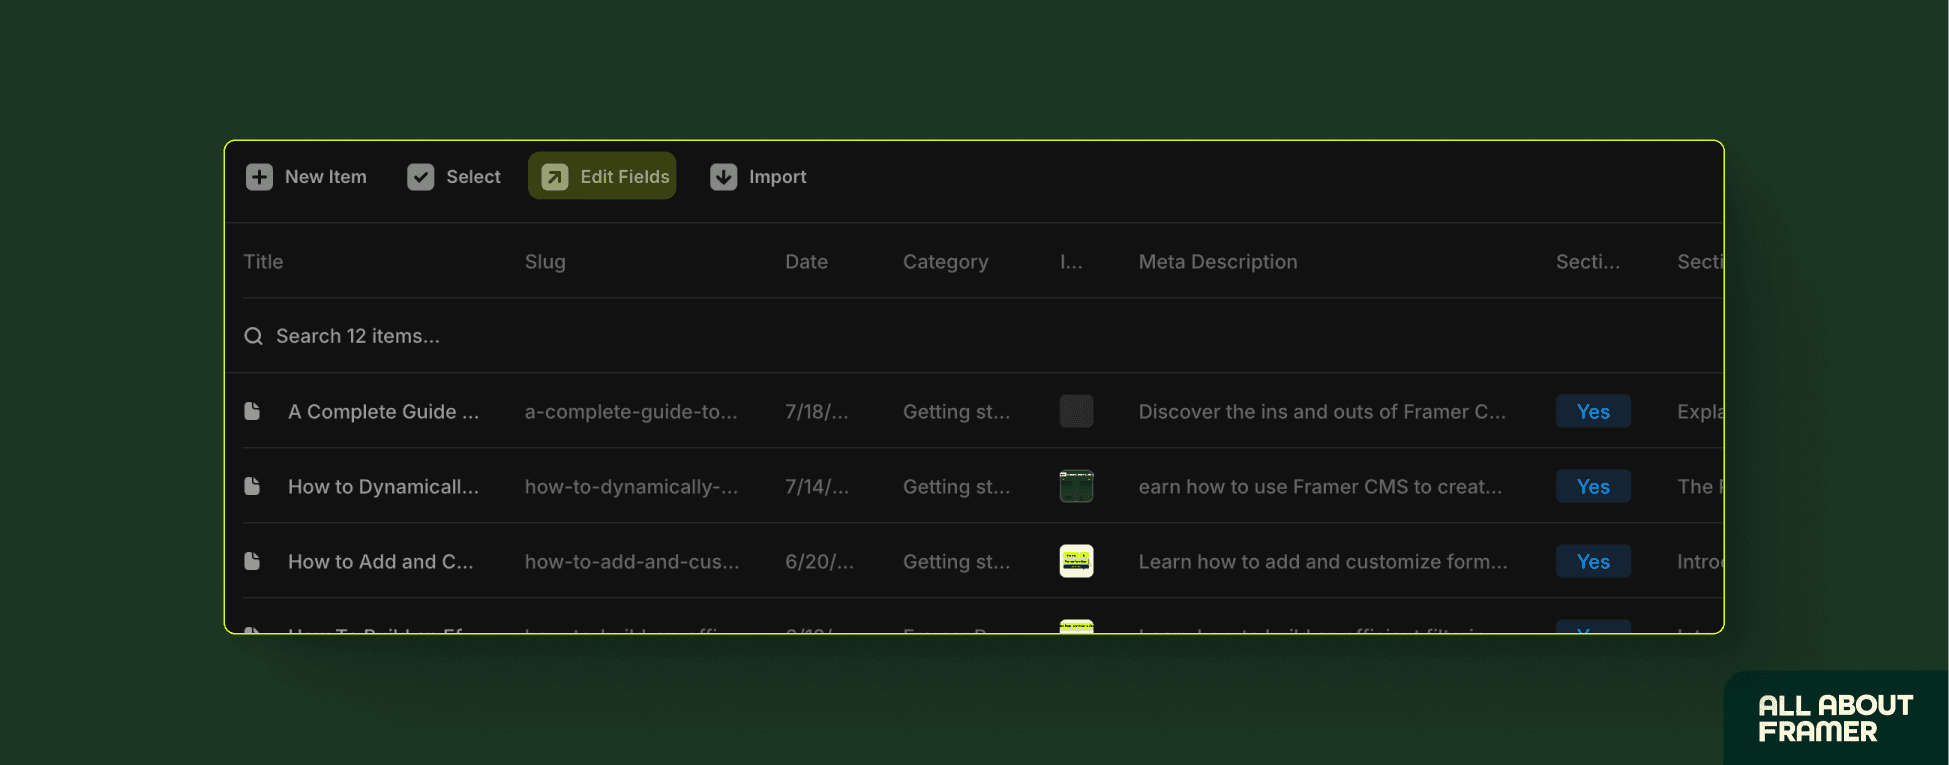The image size is (1949, 765).
Task: Select the Slug column header
Action: point(545,262)
